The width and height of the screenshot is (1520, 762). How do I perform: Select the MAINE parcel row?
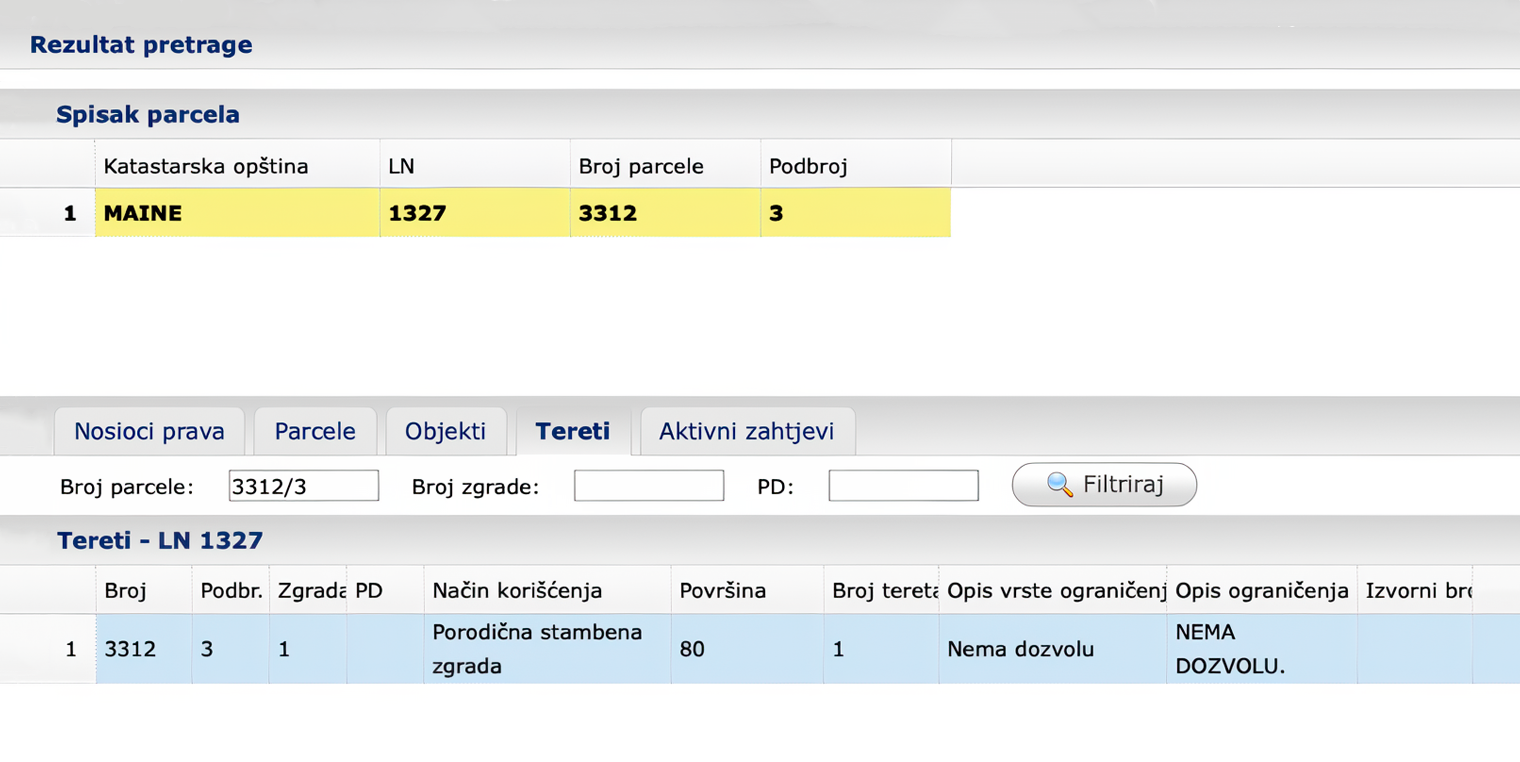point(236,213)
